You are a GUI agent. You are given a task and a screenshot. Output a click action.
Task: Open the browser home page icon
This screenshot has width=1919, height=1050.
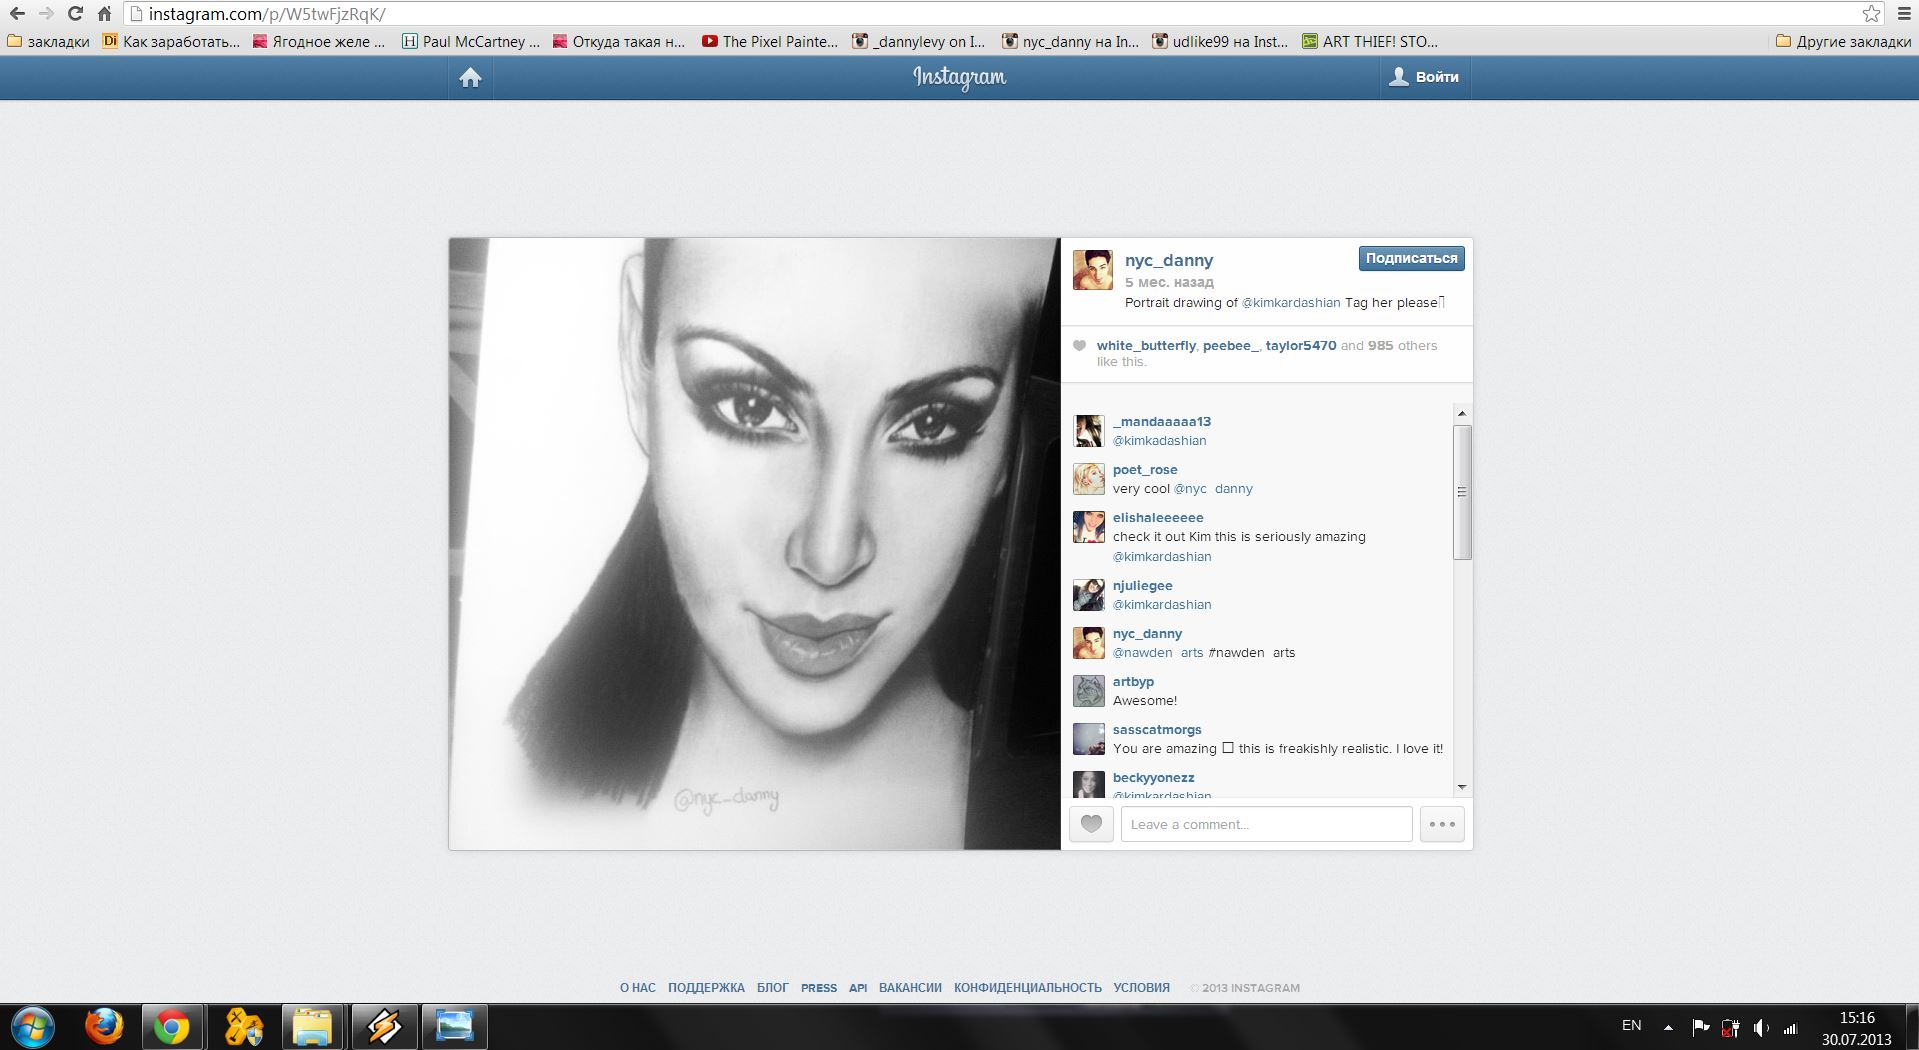pyautogui.click(x=104, y=14)
